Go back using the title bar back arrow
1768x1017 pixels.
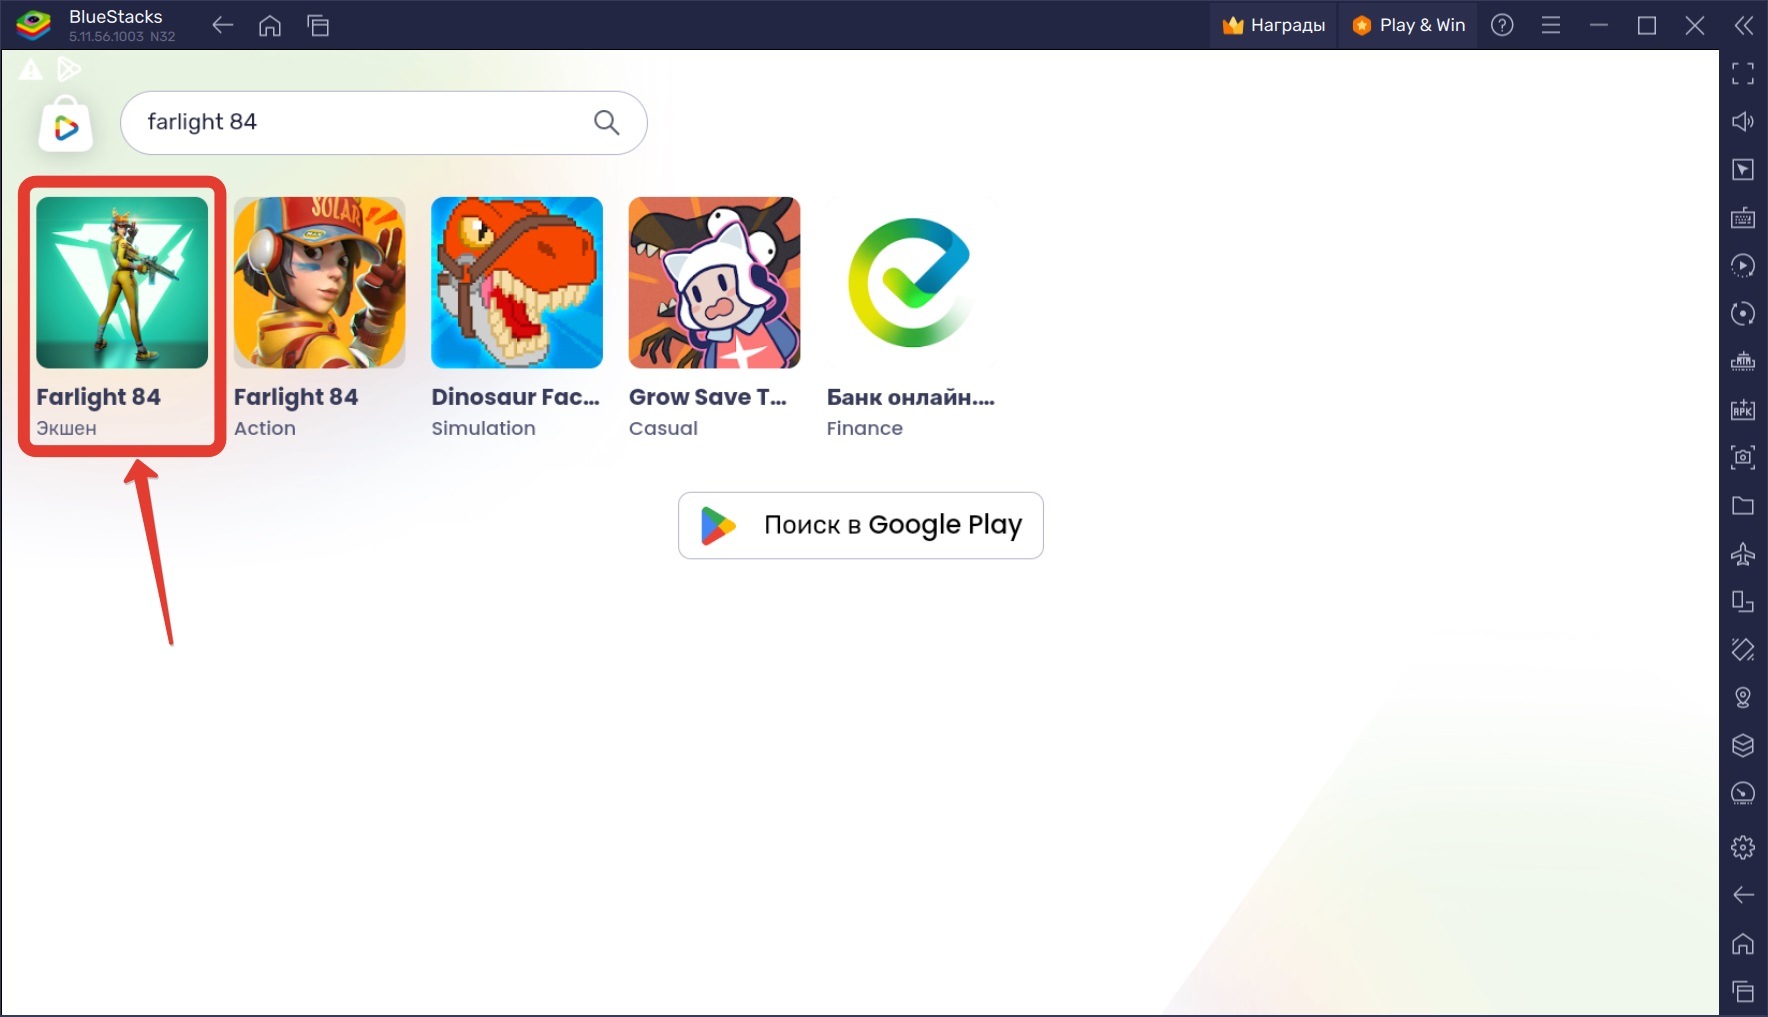click(x=222, y=25)
